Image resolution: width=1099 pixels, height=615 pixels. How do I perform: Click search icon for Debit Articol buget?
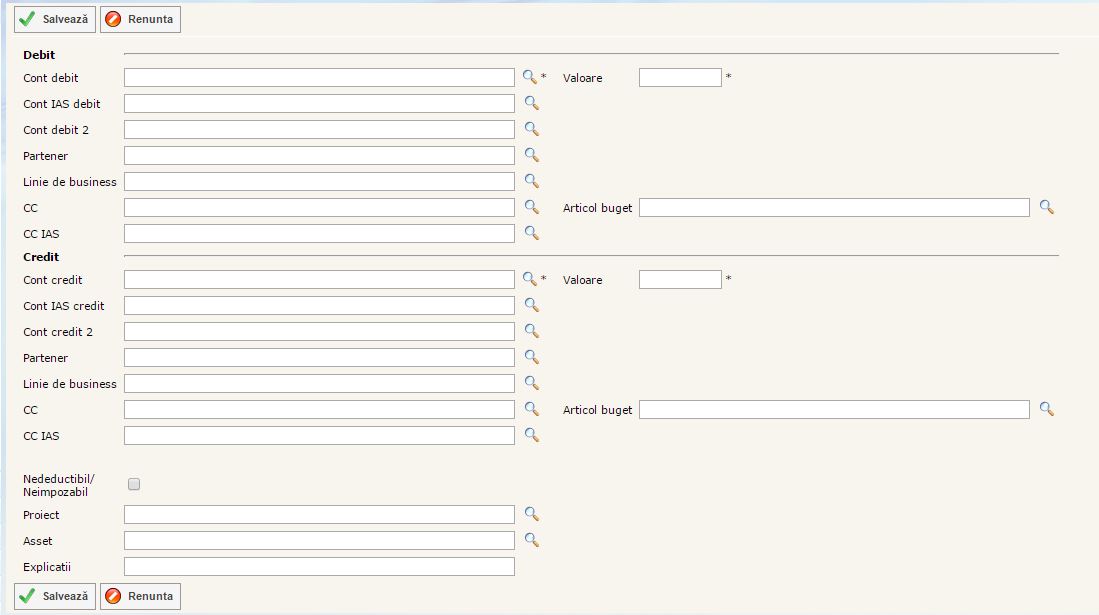click(1046, 207)
